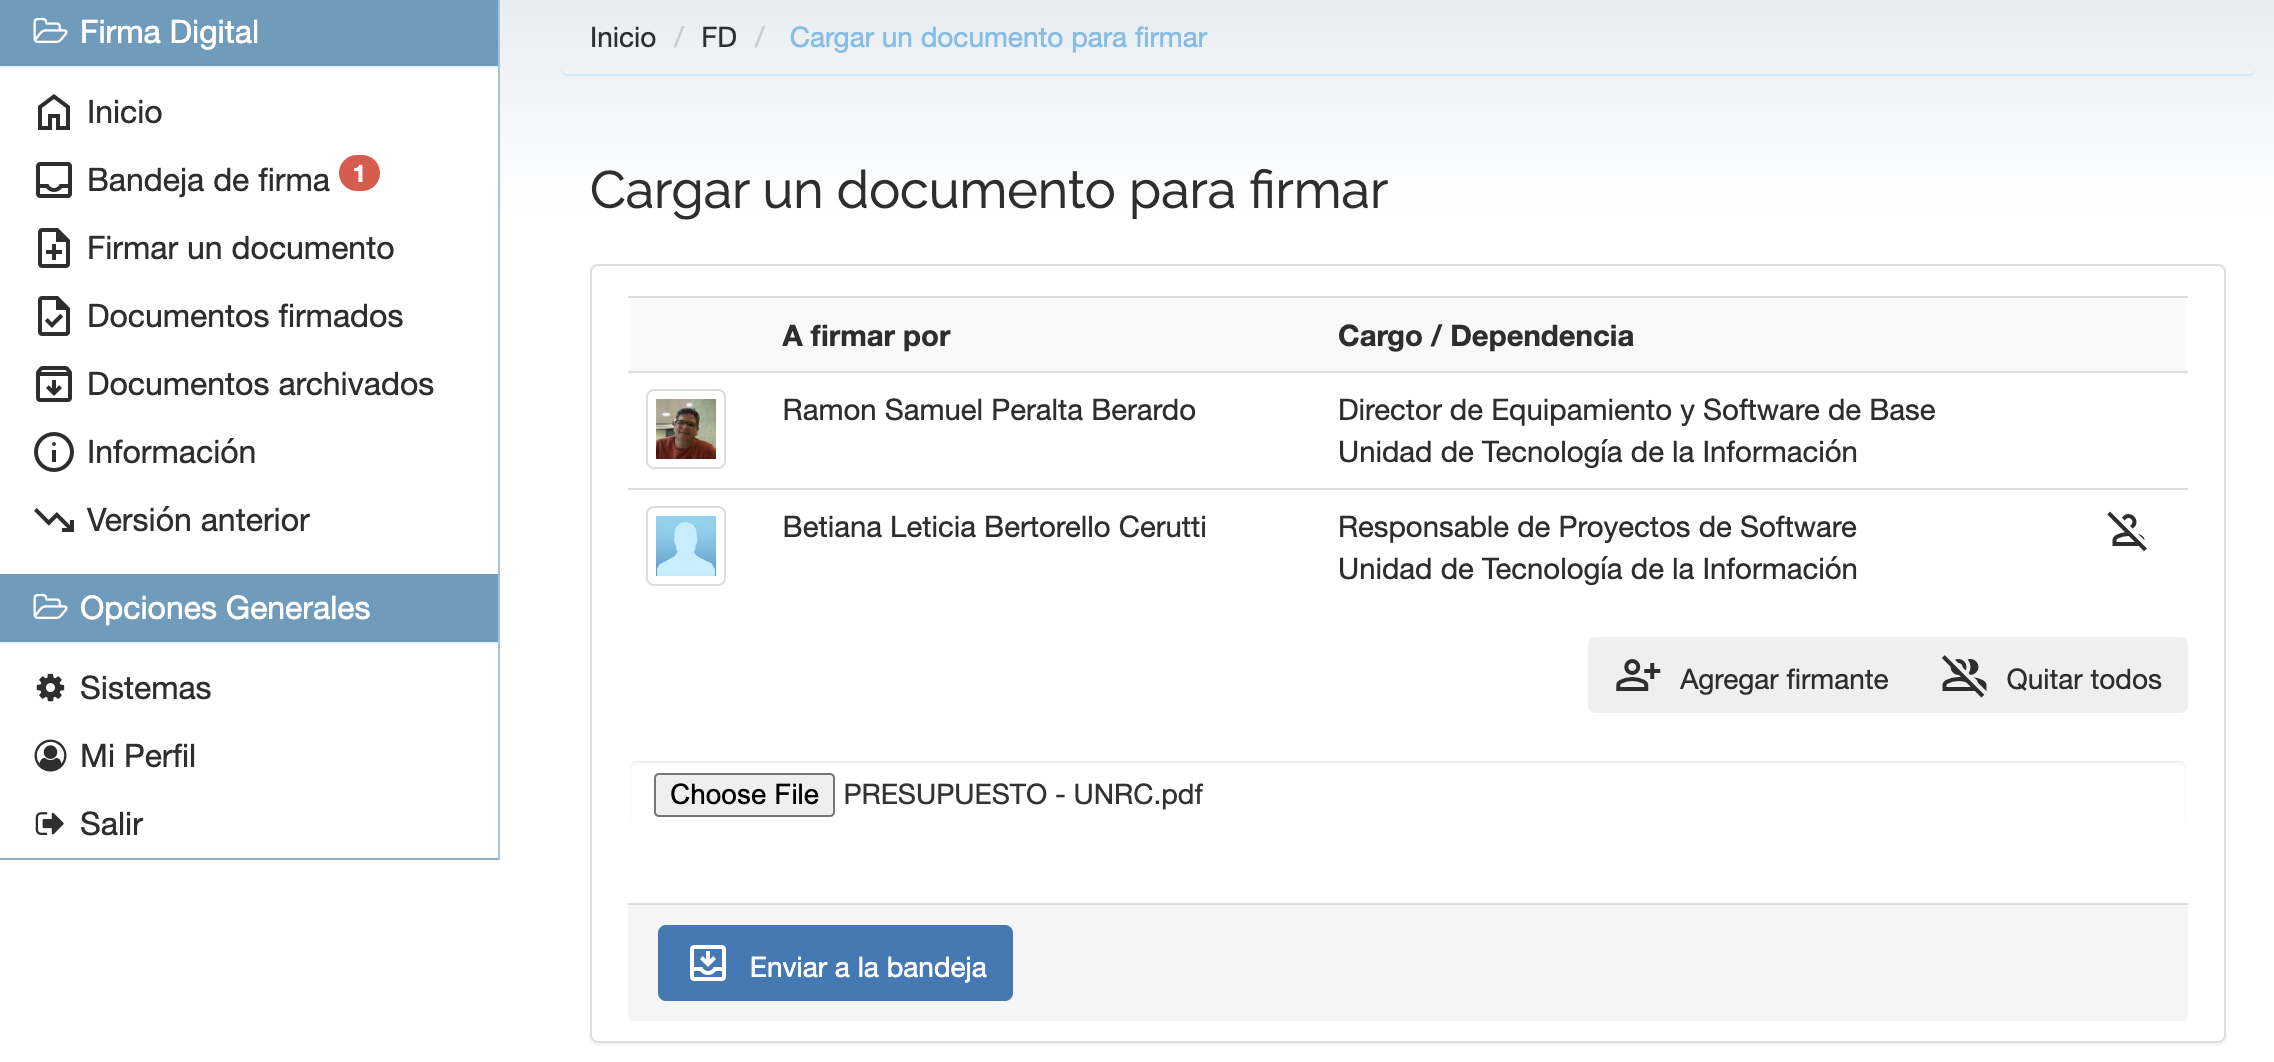
Task: Select Firmar un documento in the sidebar
Action: [x=240, y=248]
